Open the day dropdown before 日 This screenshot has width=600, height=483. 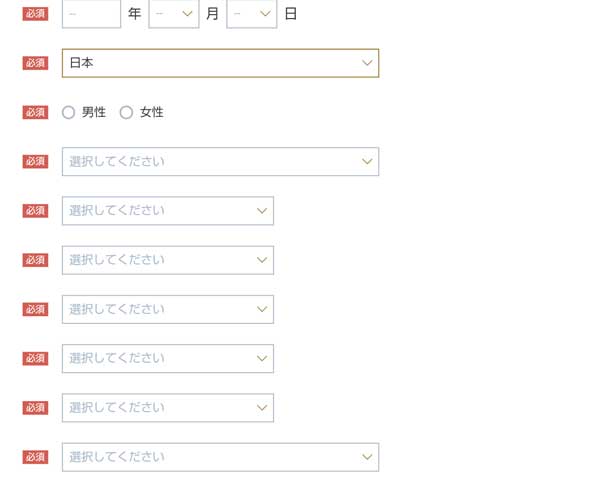(x=252, y=14)
